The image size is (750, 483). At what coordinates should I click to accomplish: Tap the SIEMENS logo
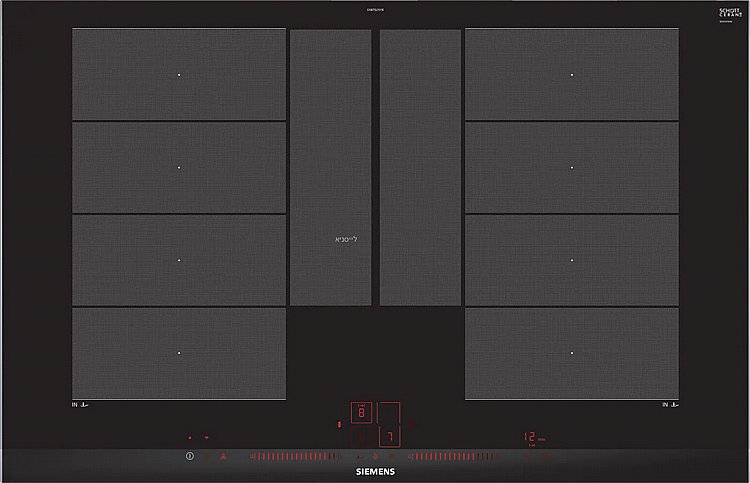point(375,472)
